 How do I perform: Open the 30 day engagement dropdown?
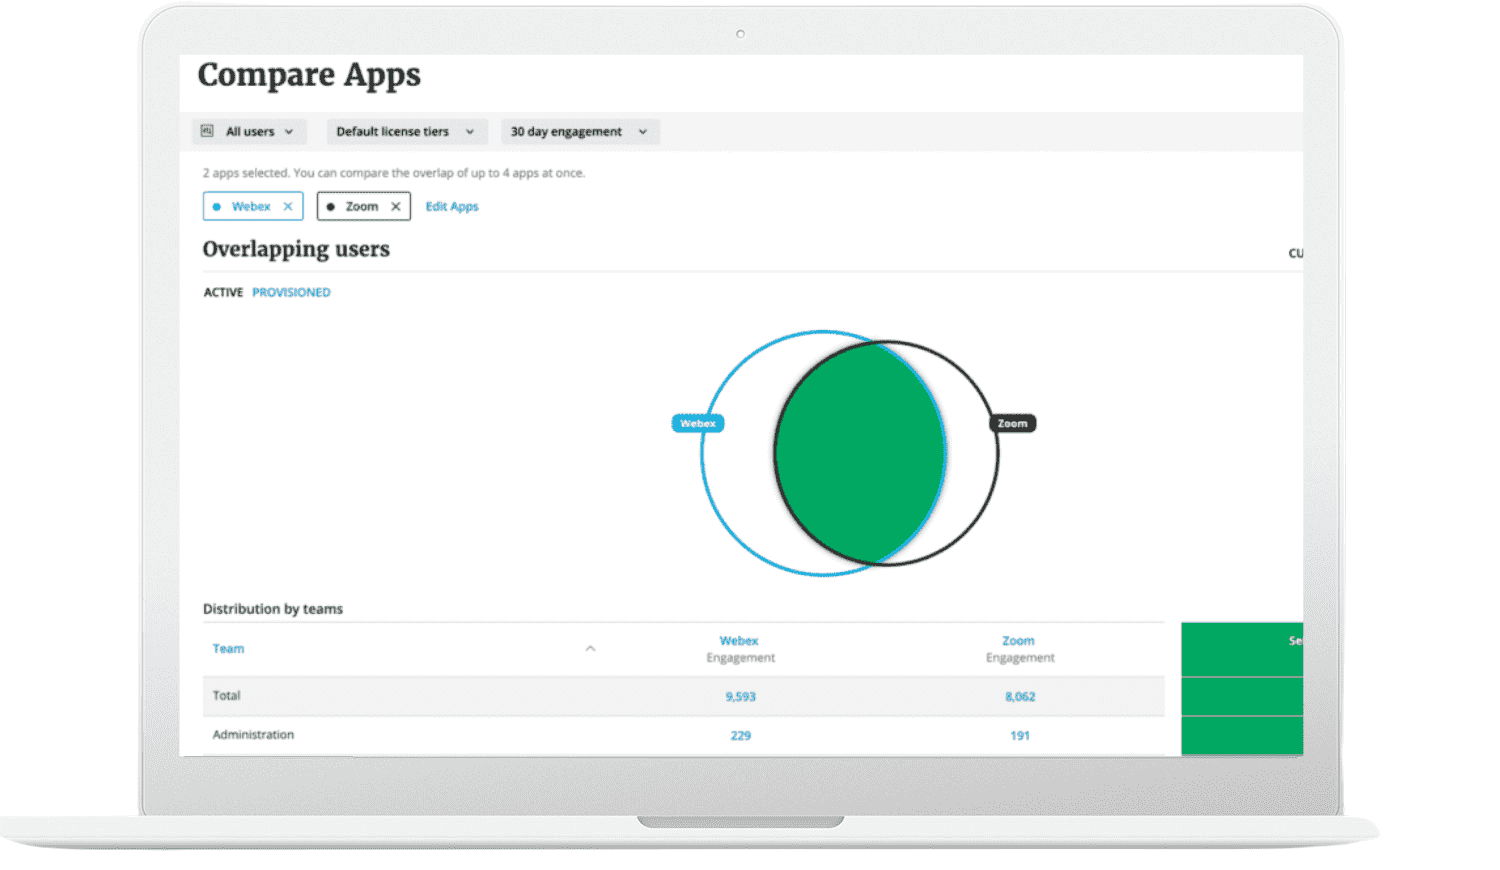click(580, 132)
